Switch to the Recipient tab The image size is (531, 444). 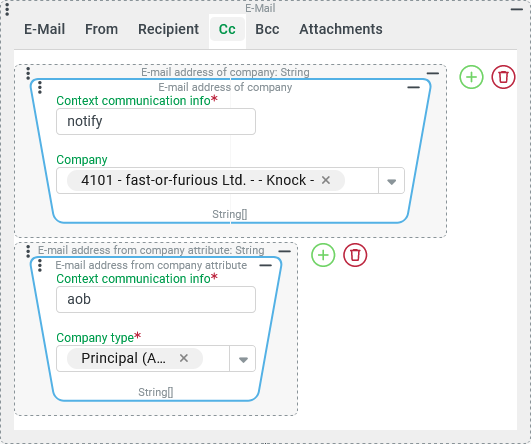(x=168, y=29)
